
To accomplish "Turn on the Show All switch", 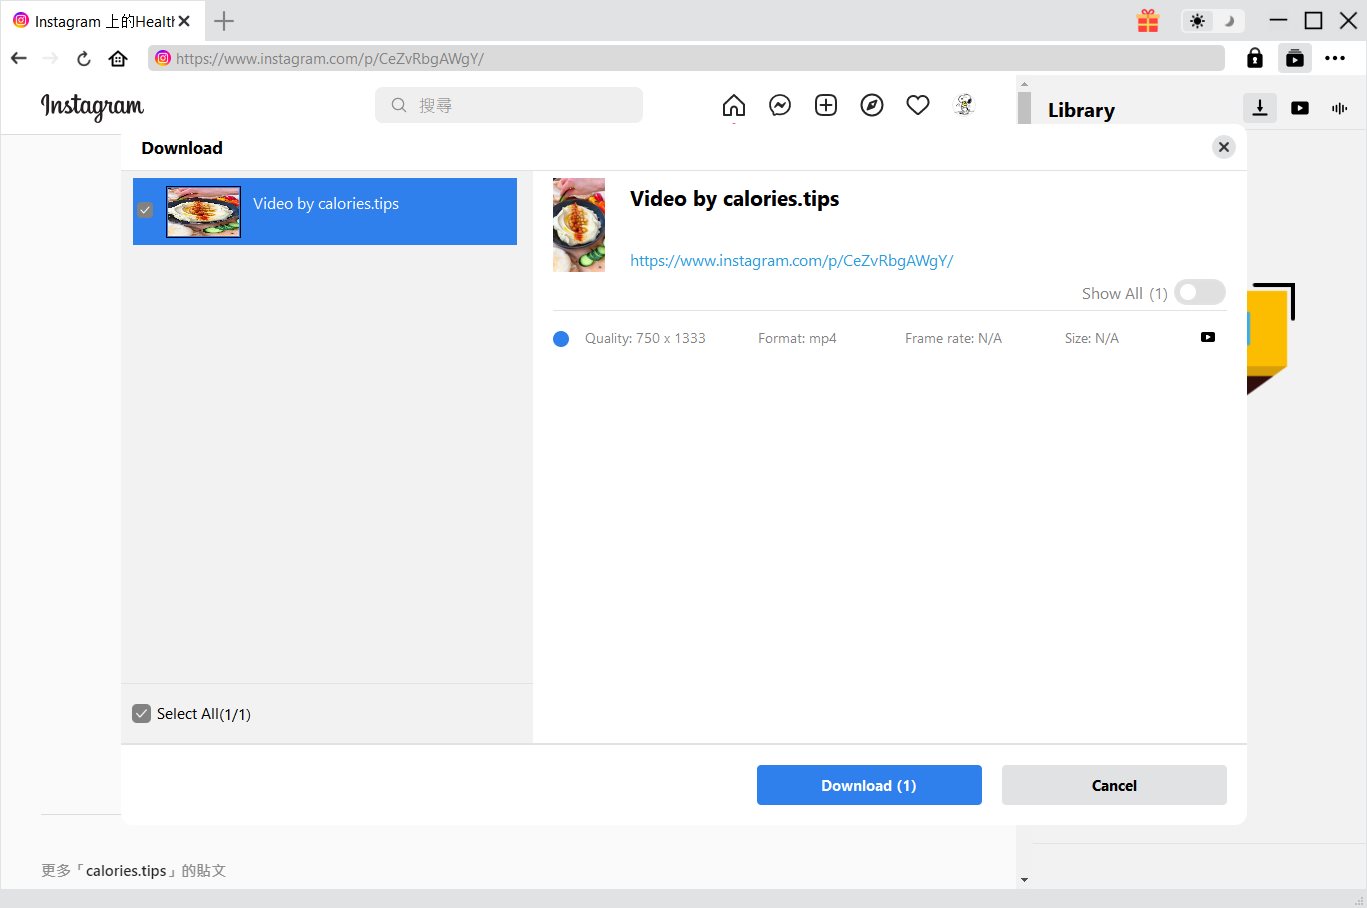I will (1199, 293).
